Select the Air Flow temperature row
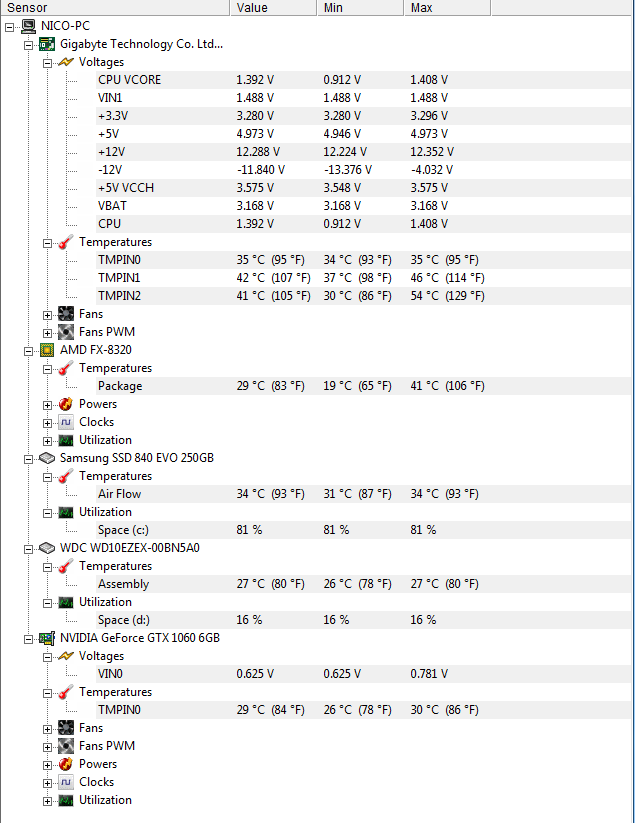Image resolution: width=635 pixels, height=823 pixels. (x=363, y=494)
